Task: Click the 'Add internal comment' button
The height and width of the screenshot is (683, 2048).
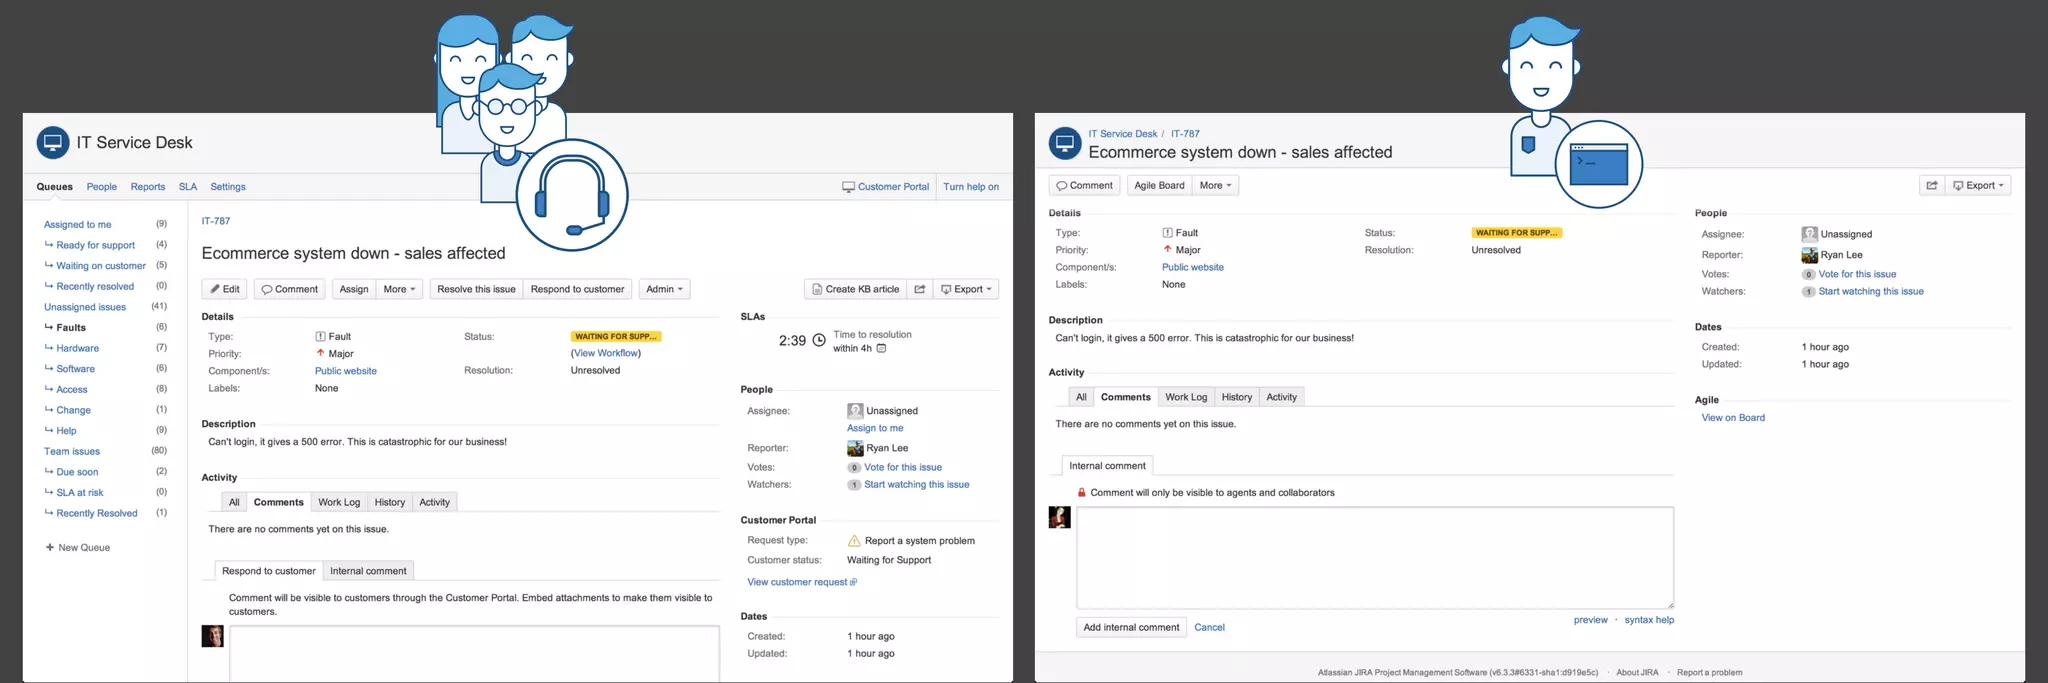Action: pos(1131,627)
